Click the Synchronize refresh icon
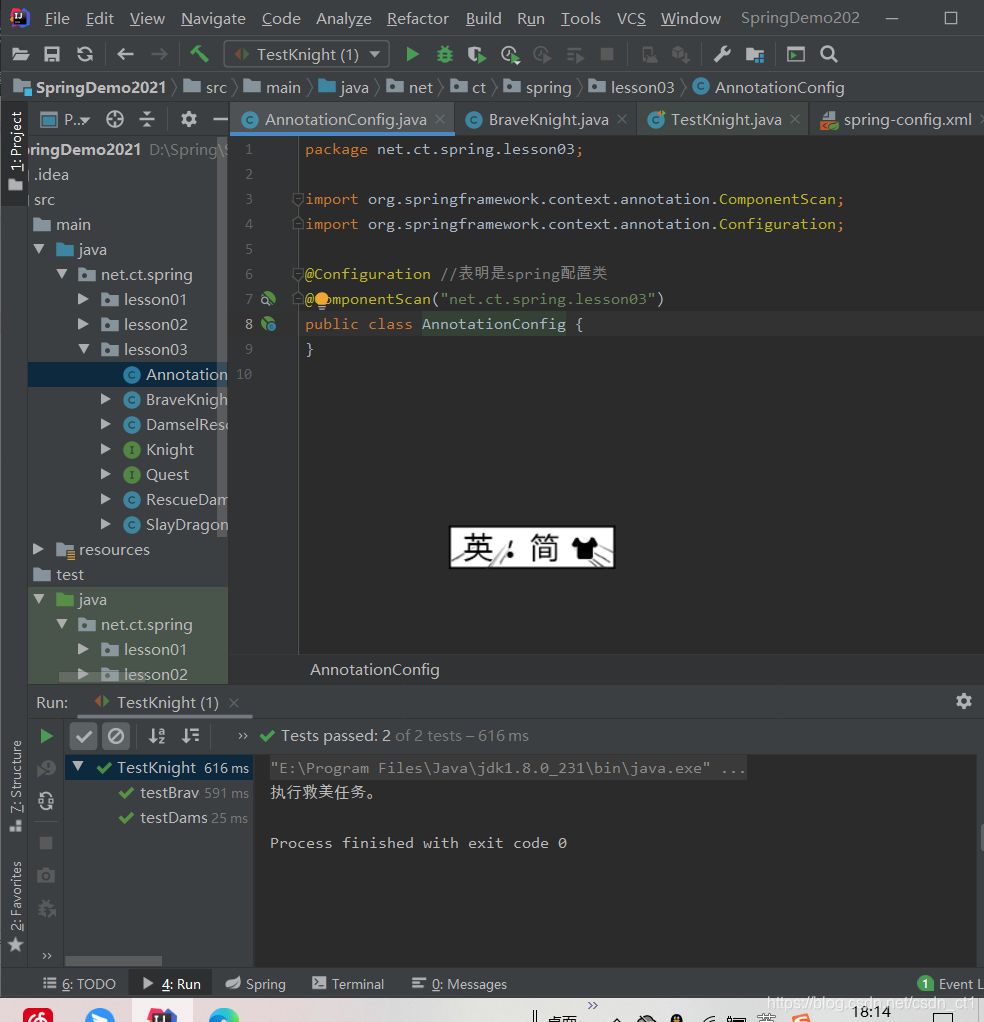Screen dimensions: 984x1022 point(85,54)
